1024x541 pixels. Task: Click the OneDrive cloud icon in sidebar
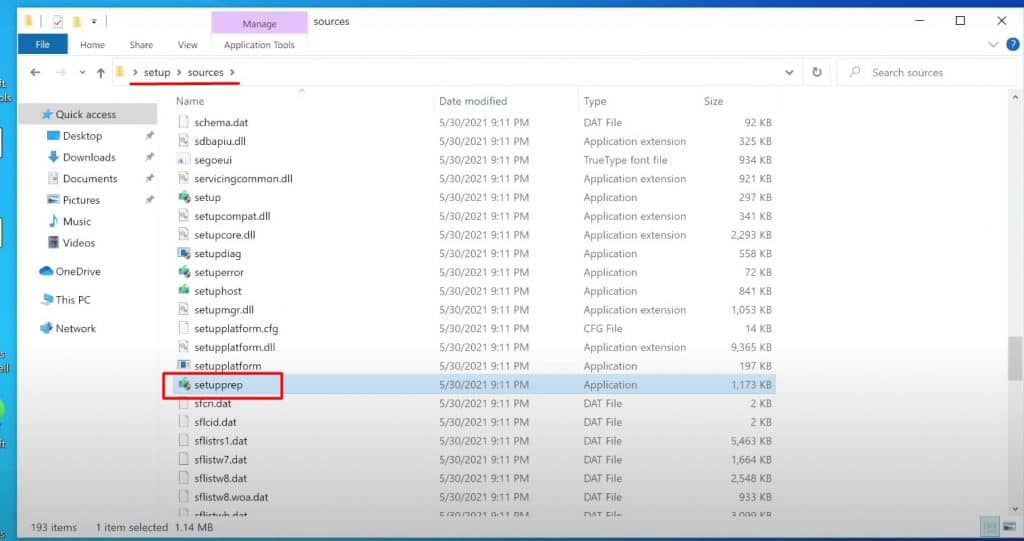point(46,271)
